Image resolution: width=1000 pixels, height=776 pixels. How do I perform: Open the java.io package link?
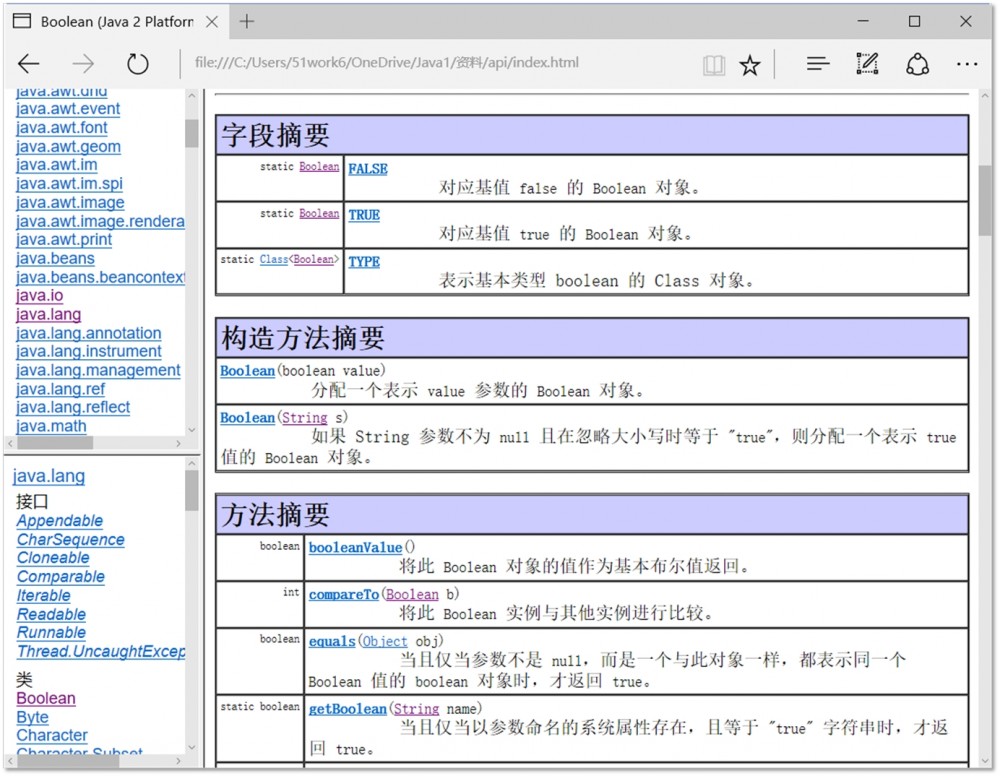[38, 295]
